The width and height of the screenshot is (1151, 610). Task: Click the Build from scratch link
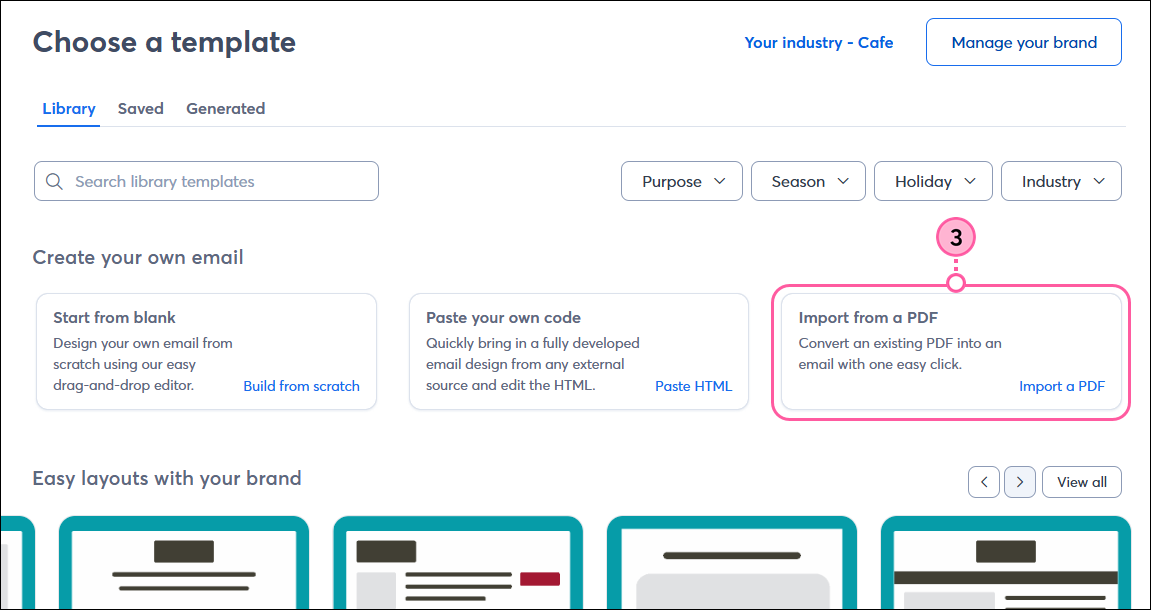[301, 386]
